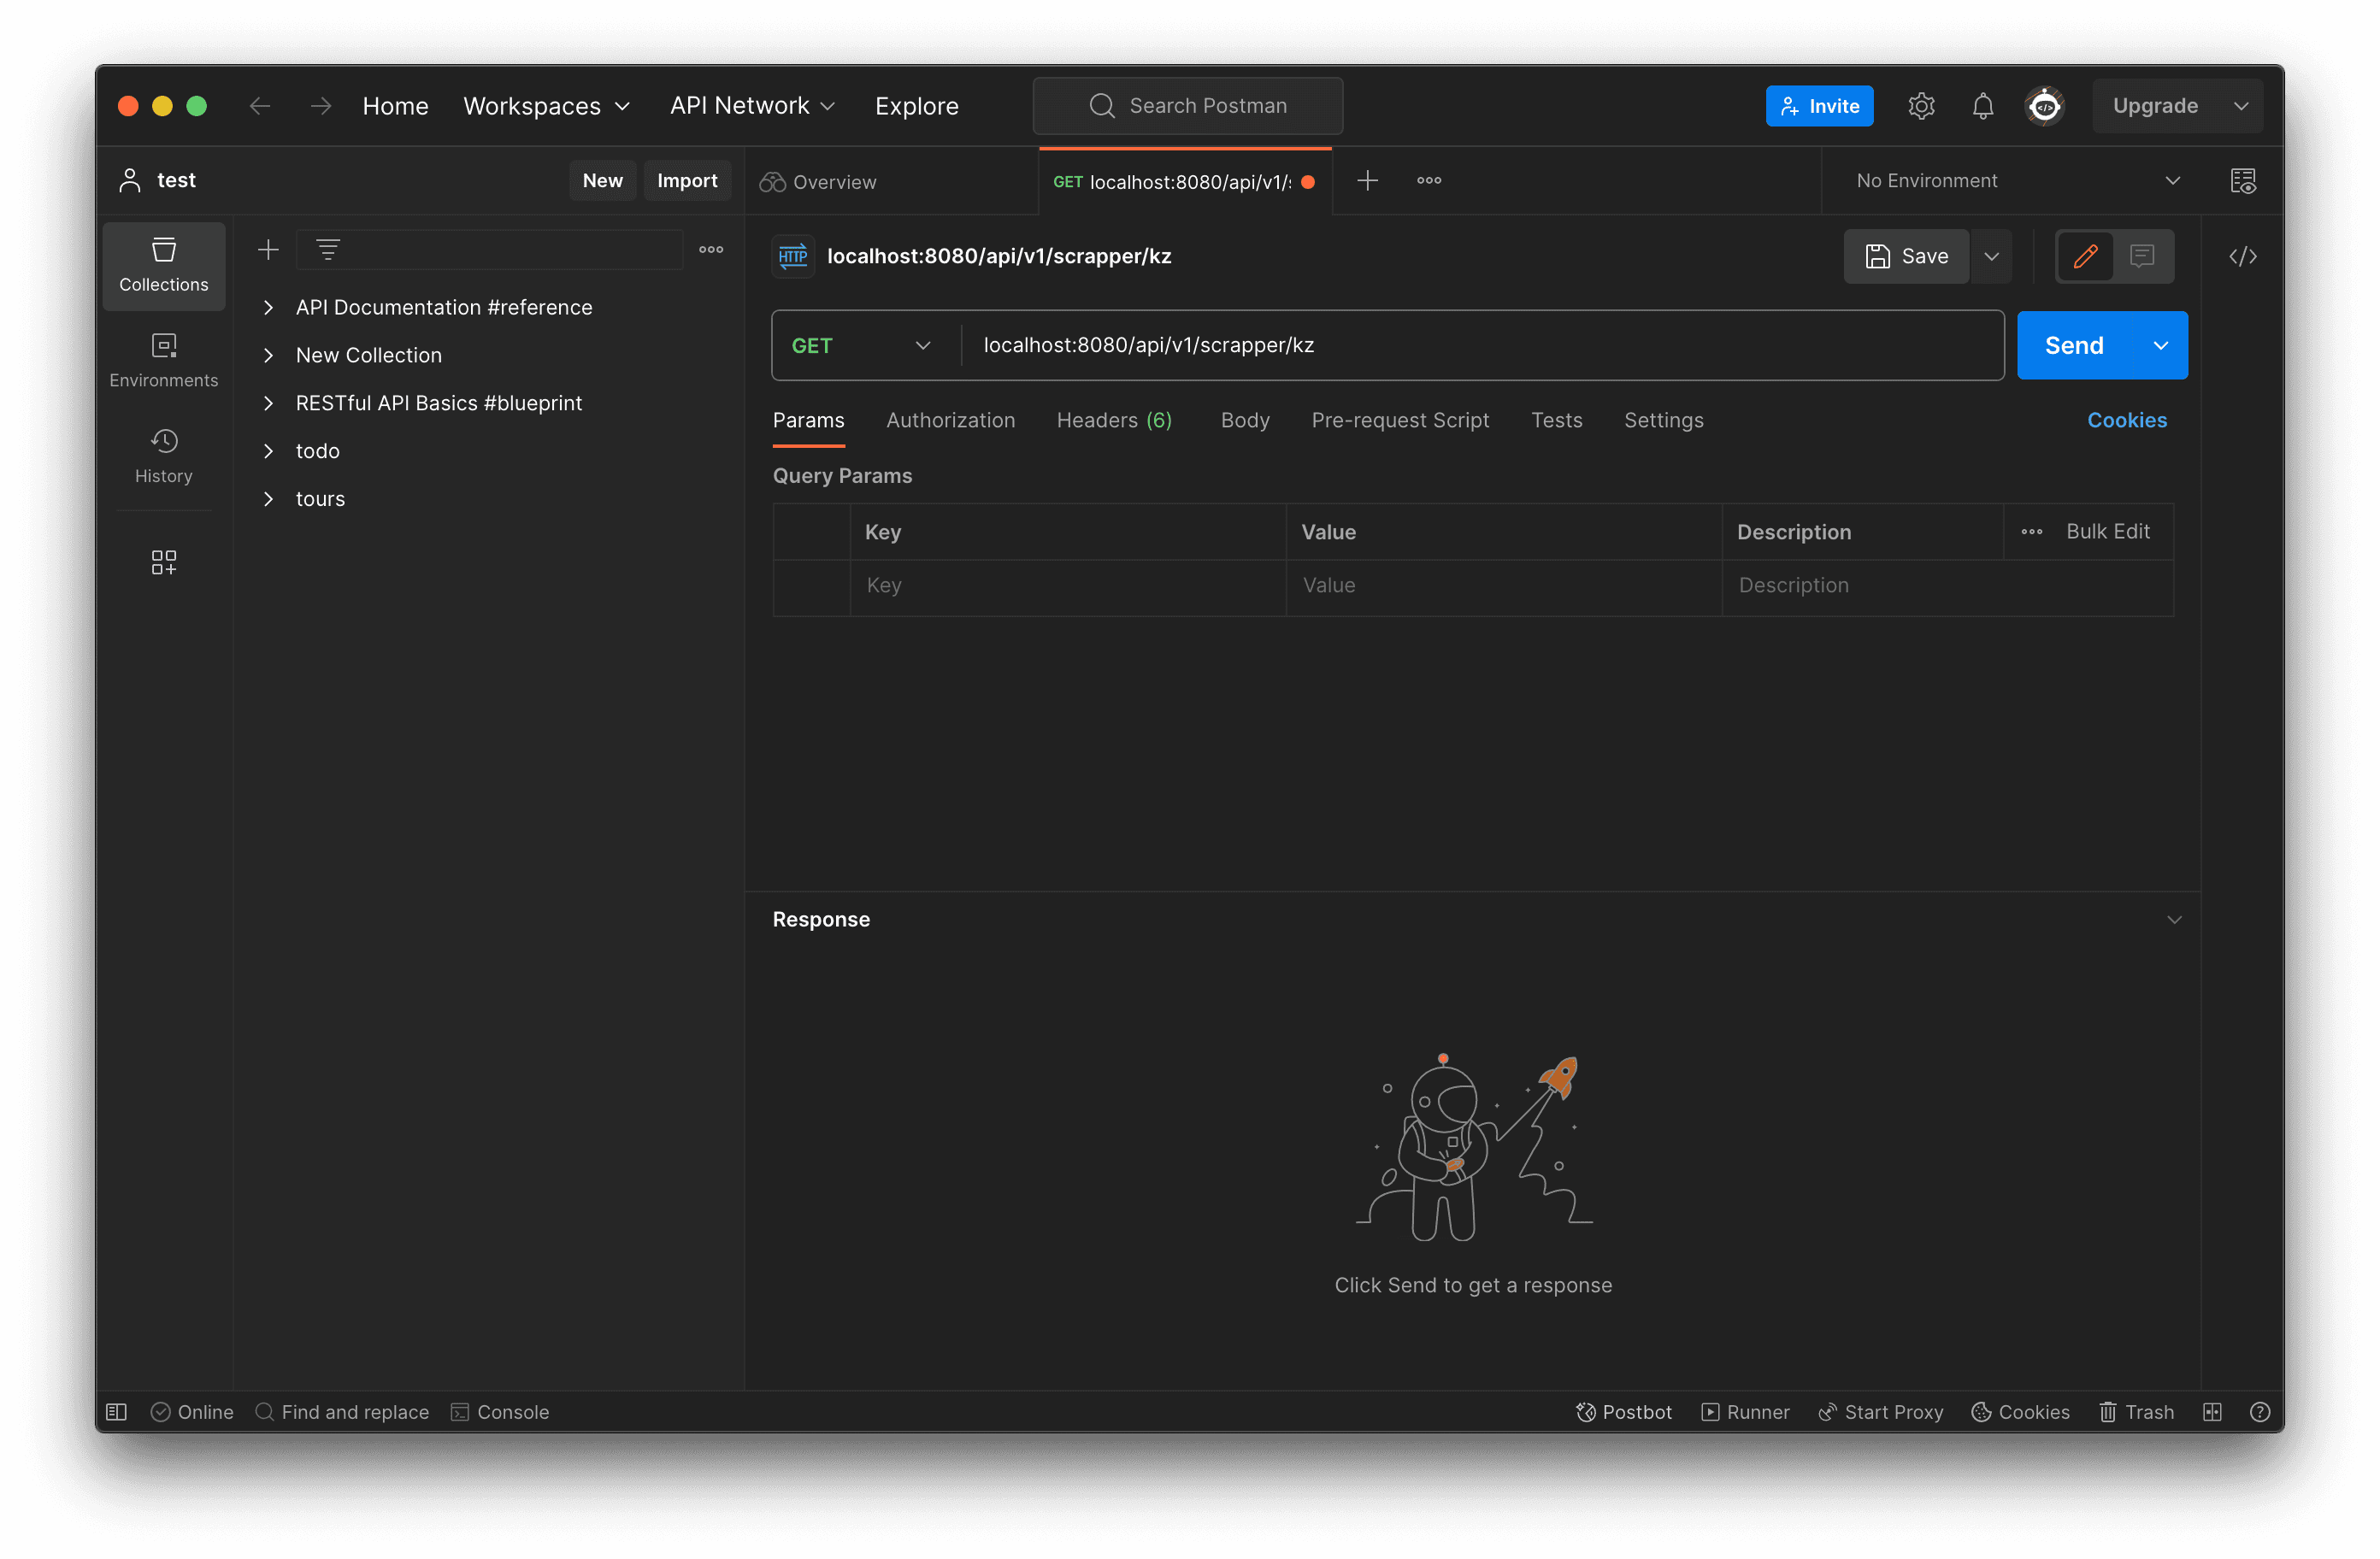This screenshot has width=2380, height=1559.
Task: Select the Authorization tab
Action: 950,421
